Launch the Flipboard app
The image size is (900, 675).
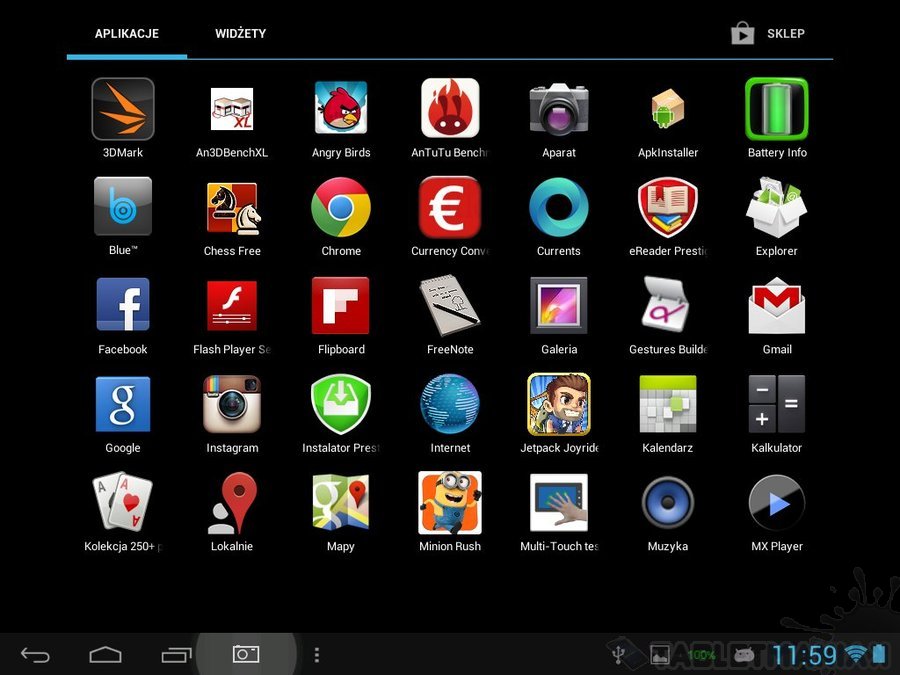(x=341, y=305)
